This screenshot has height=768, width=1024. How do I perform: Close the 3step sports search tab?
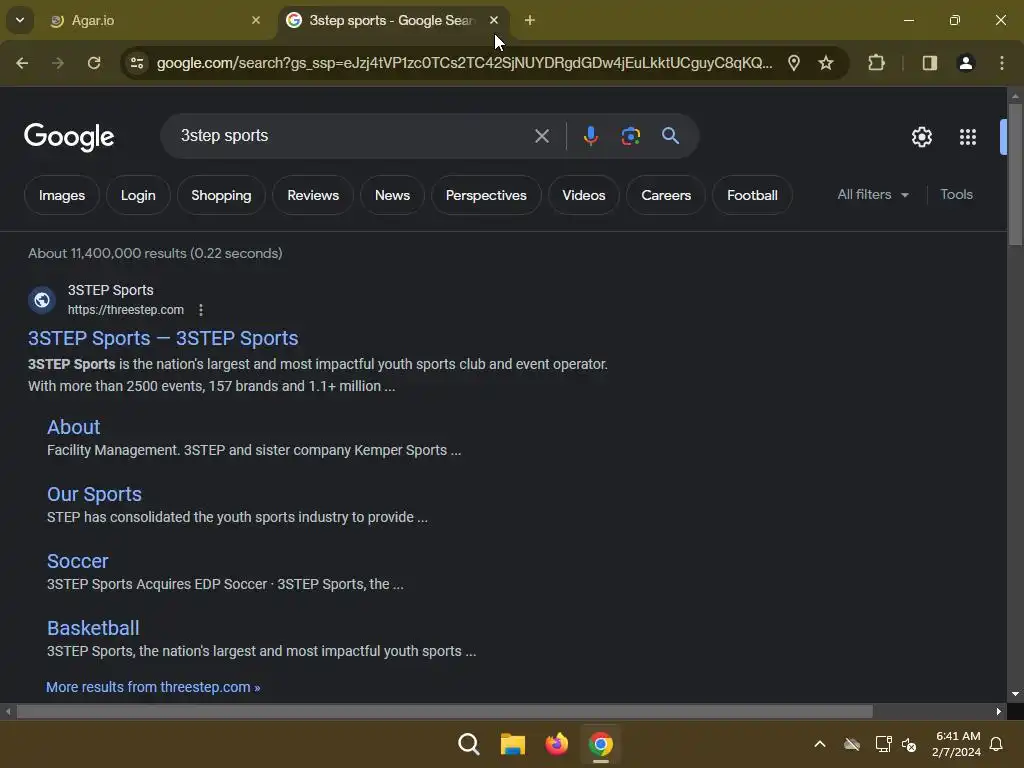494,20
